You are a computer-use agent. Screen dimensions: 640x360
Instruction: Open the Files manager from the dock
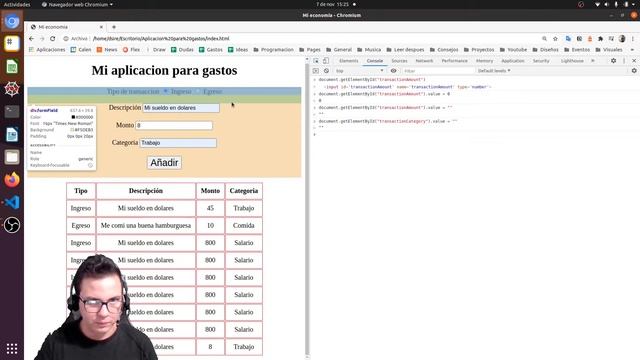point(12,157)
